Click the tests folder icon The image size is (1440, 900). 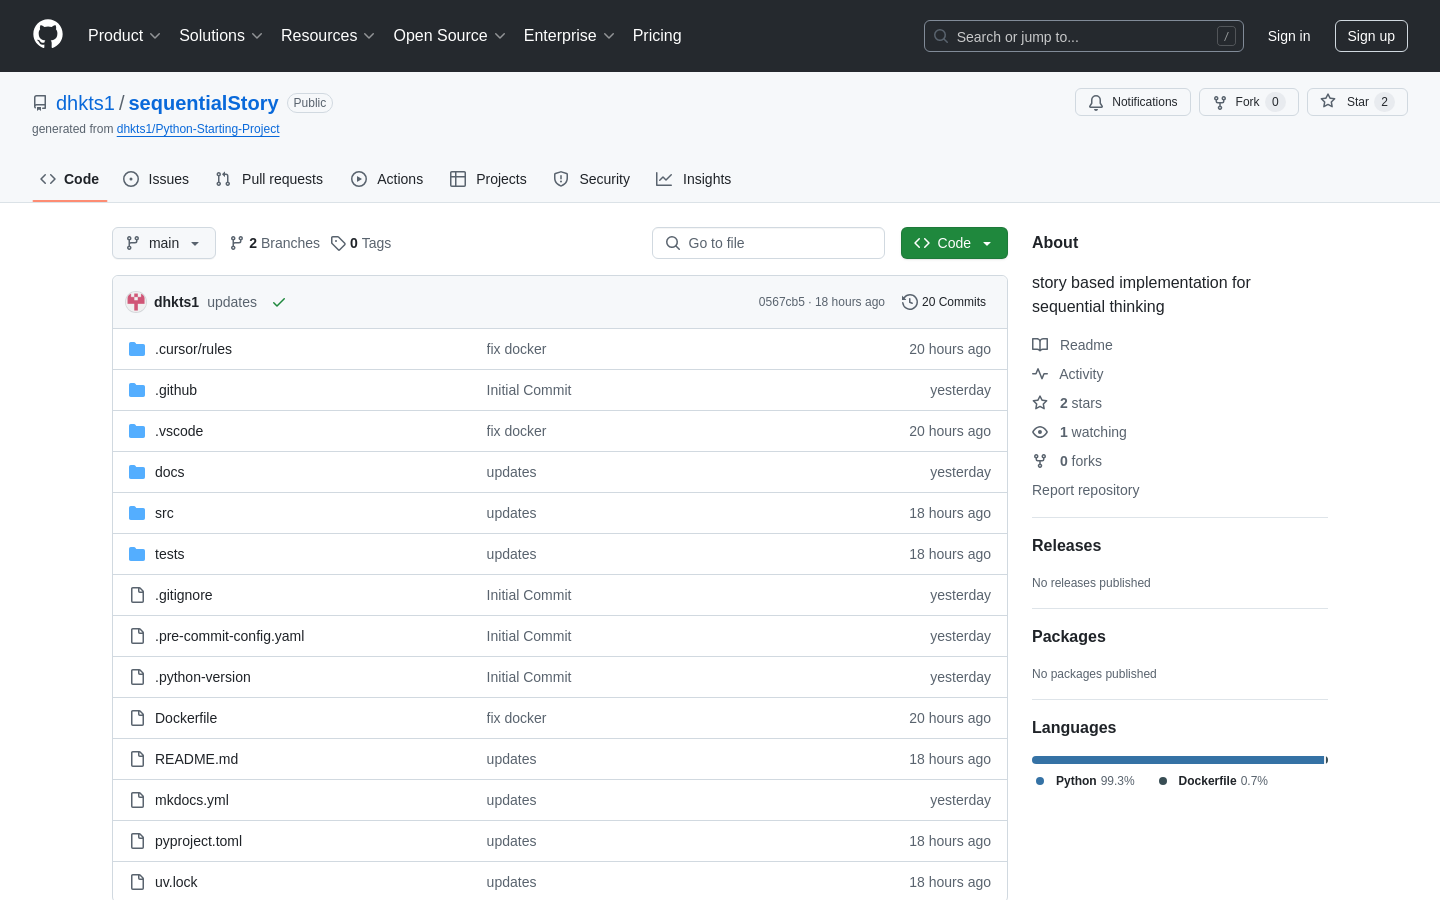pos(137,554)
